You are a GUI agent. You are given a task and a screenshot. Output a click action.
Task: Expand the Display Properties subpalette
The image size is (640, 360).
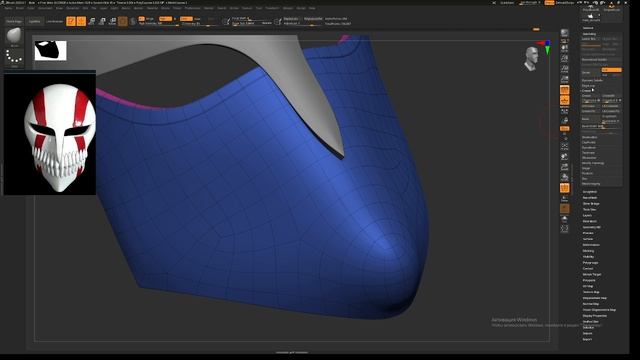pos(595,316)
